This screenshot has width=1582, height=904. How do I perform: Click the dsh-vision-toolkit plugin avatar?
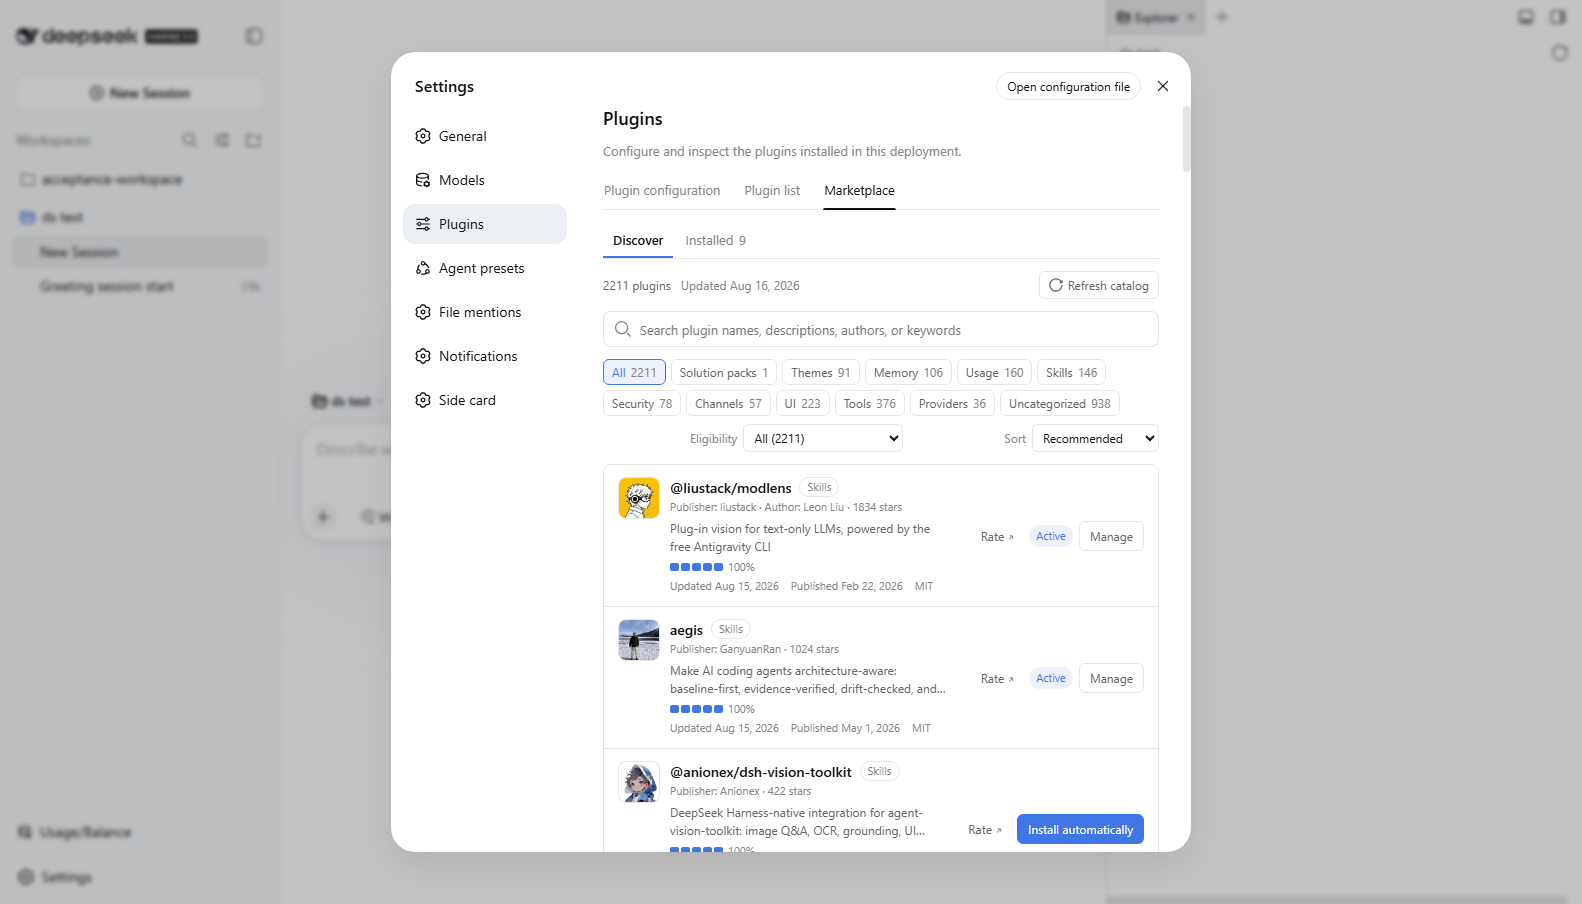(x=639, y=782)
